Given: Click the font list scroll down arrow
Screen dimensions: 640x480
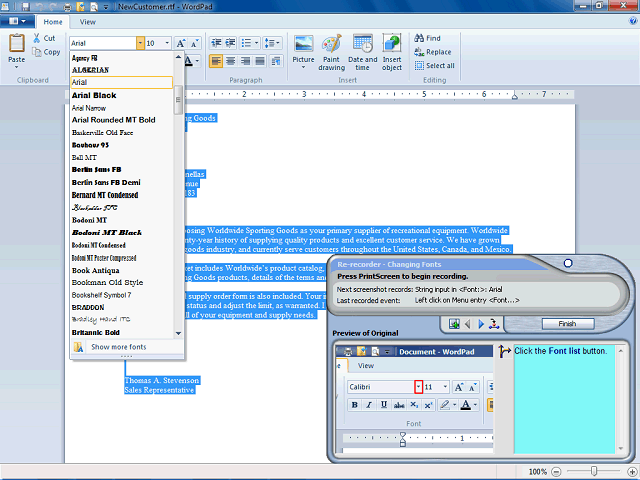Looking at the screenshot, I should click(x=178, y=333).
